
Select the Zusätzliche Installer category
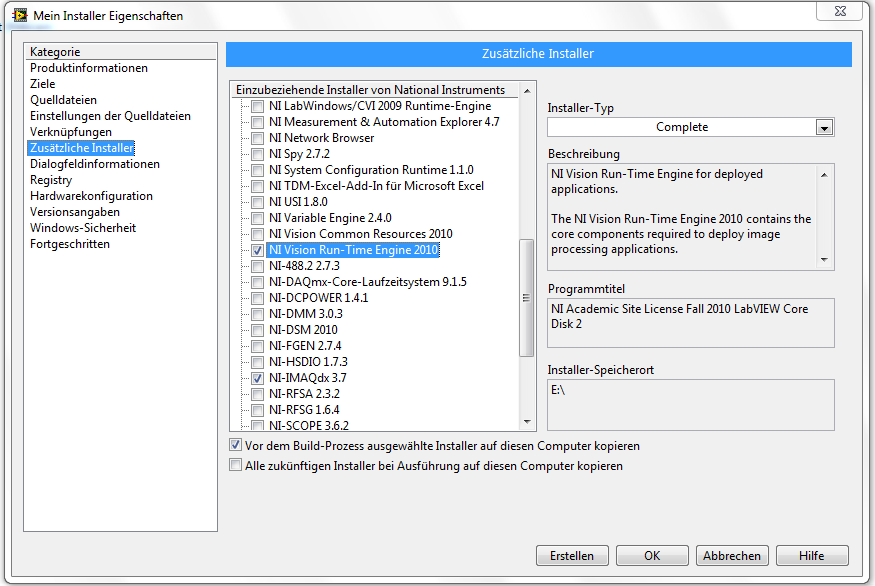[x=81, y=148]
